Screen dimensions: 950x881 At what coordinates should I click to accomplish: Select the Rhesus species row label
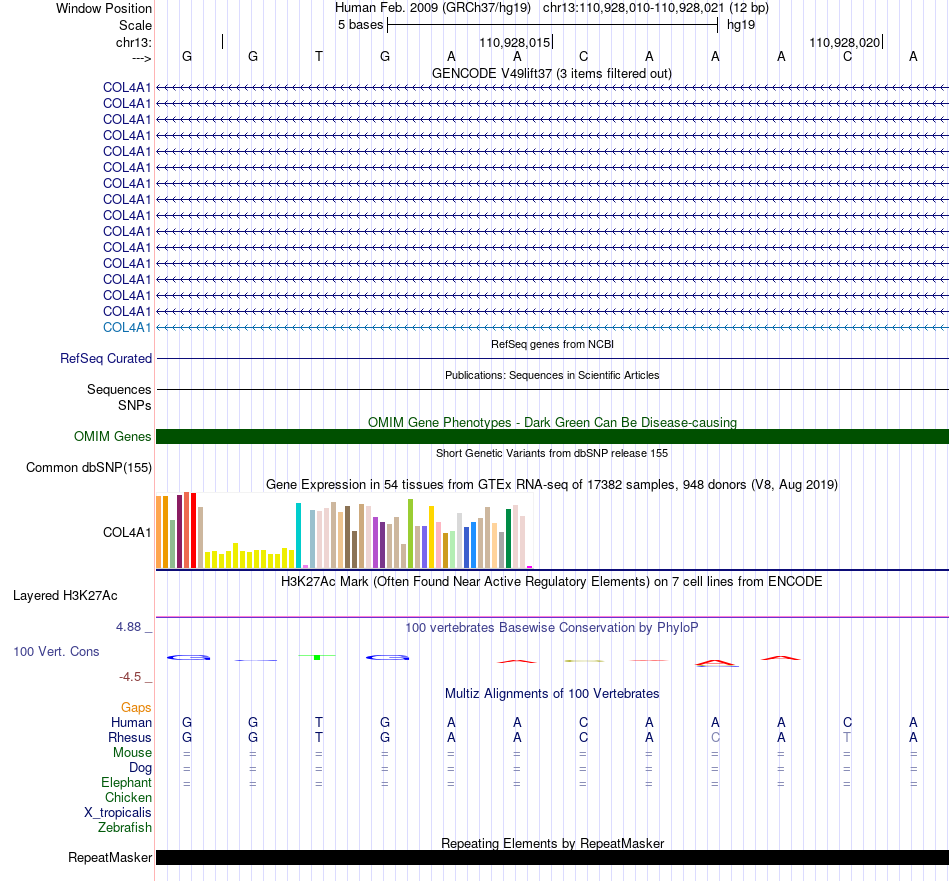130,737
